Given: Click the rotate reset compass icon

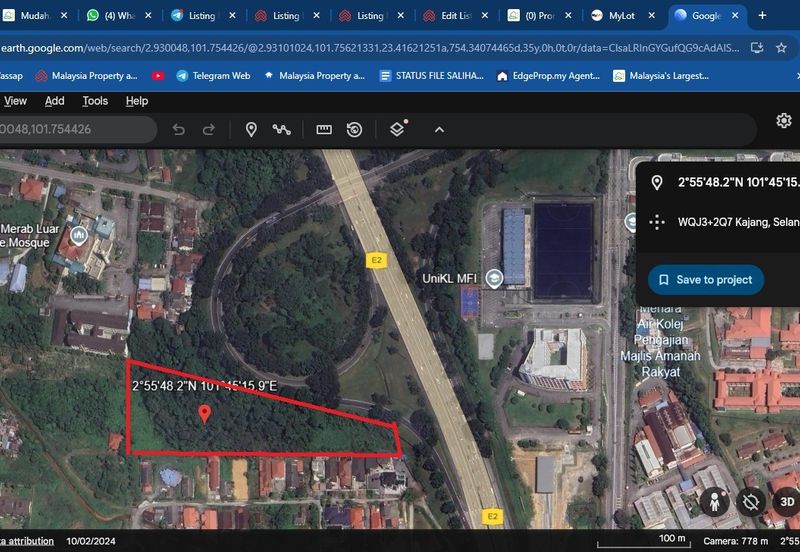Looking at the screenshot, I should (751, 501).
